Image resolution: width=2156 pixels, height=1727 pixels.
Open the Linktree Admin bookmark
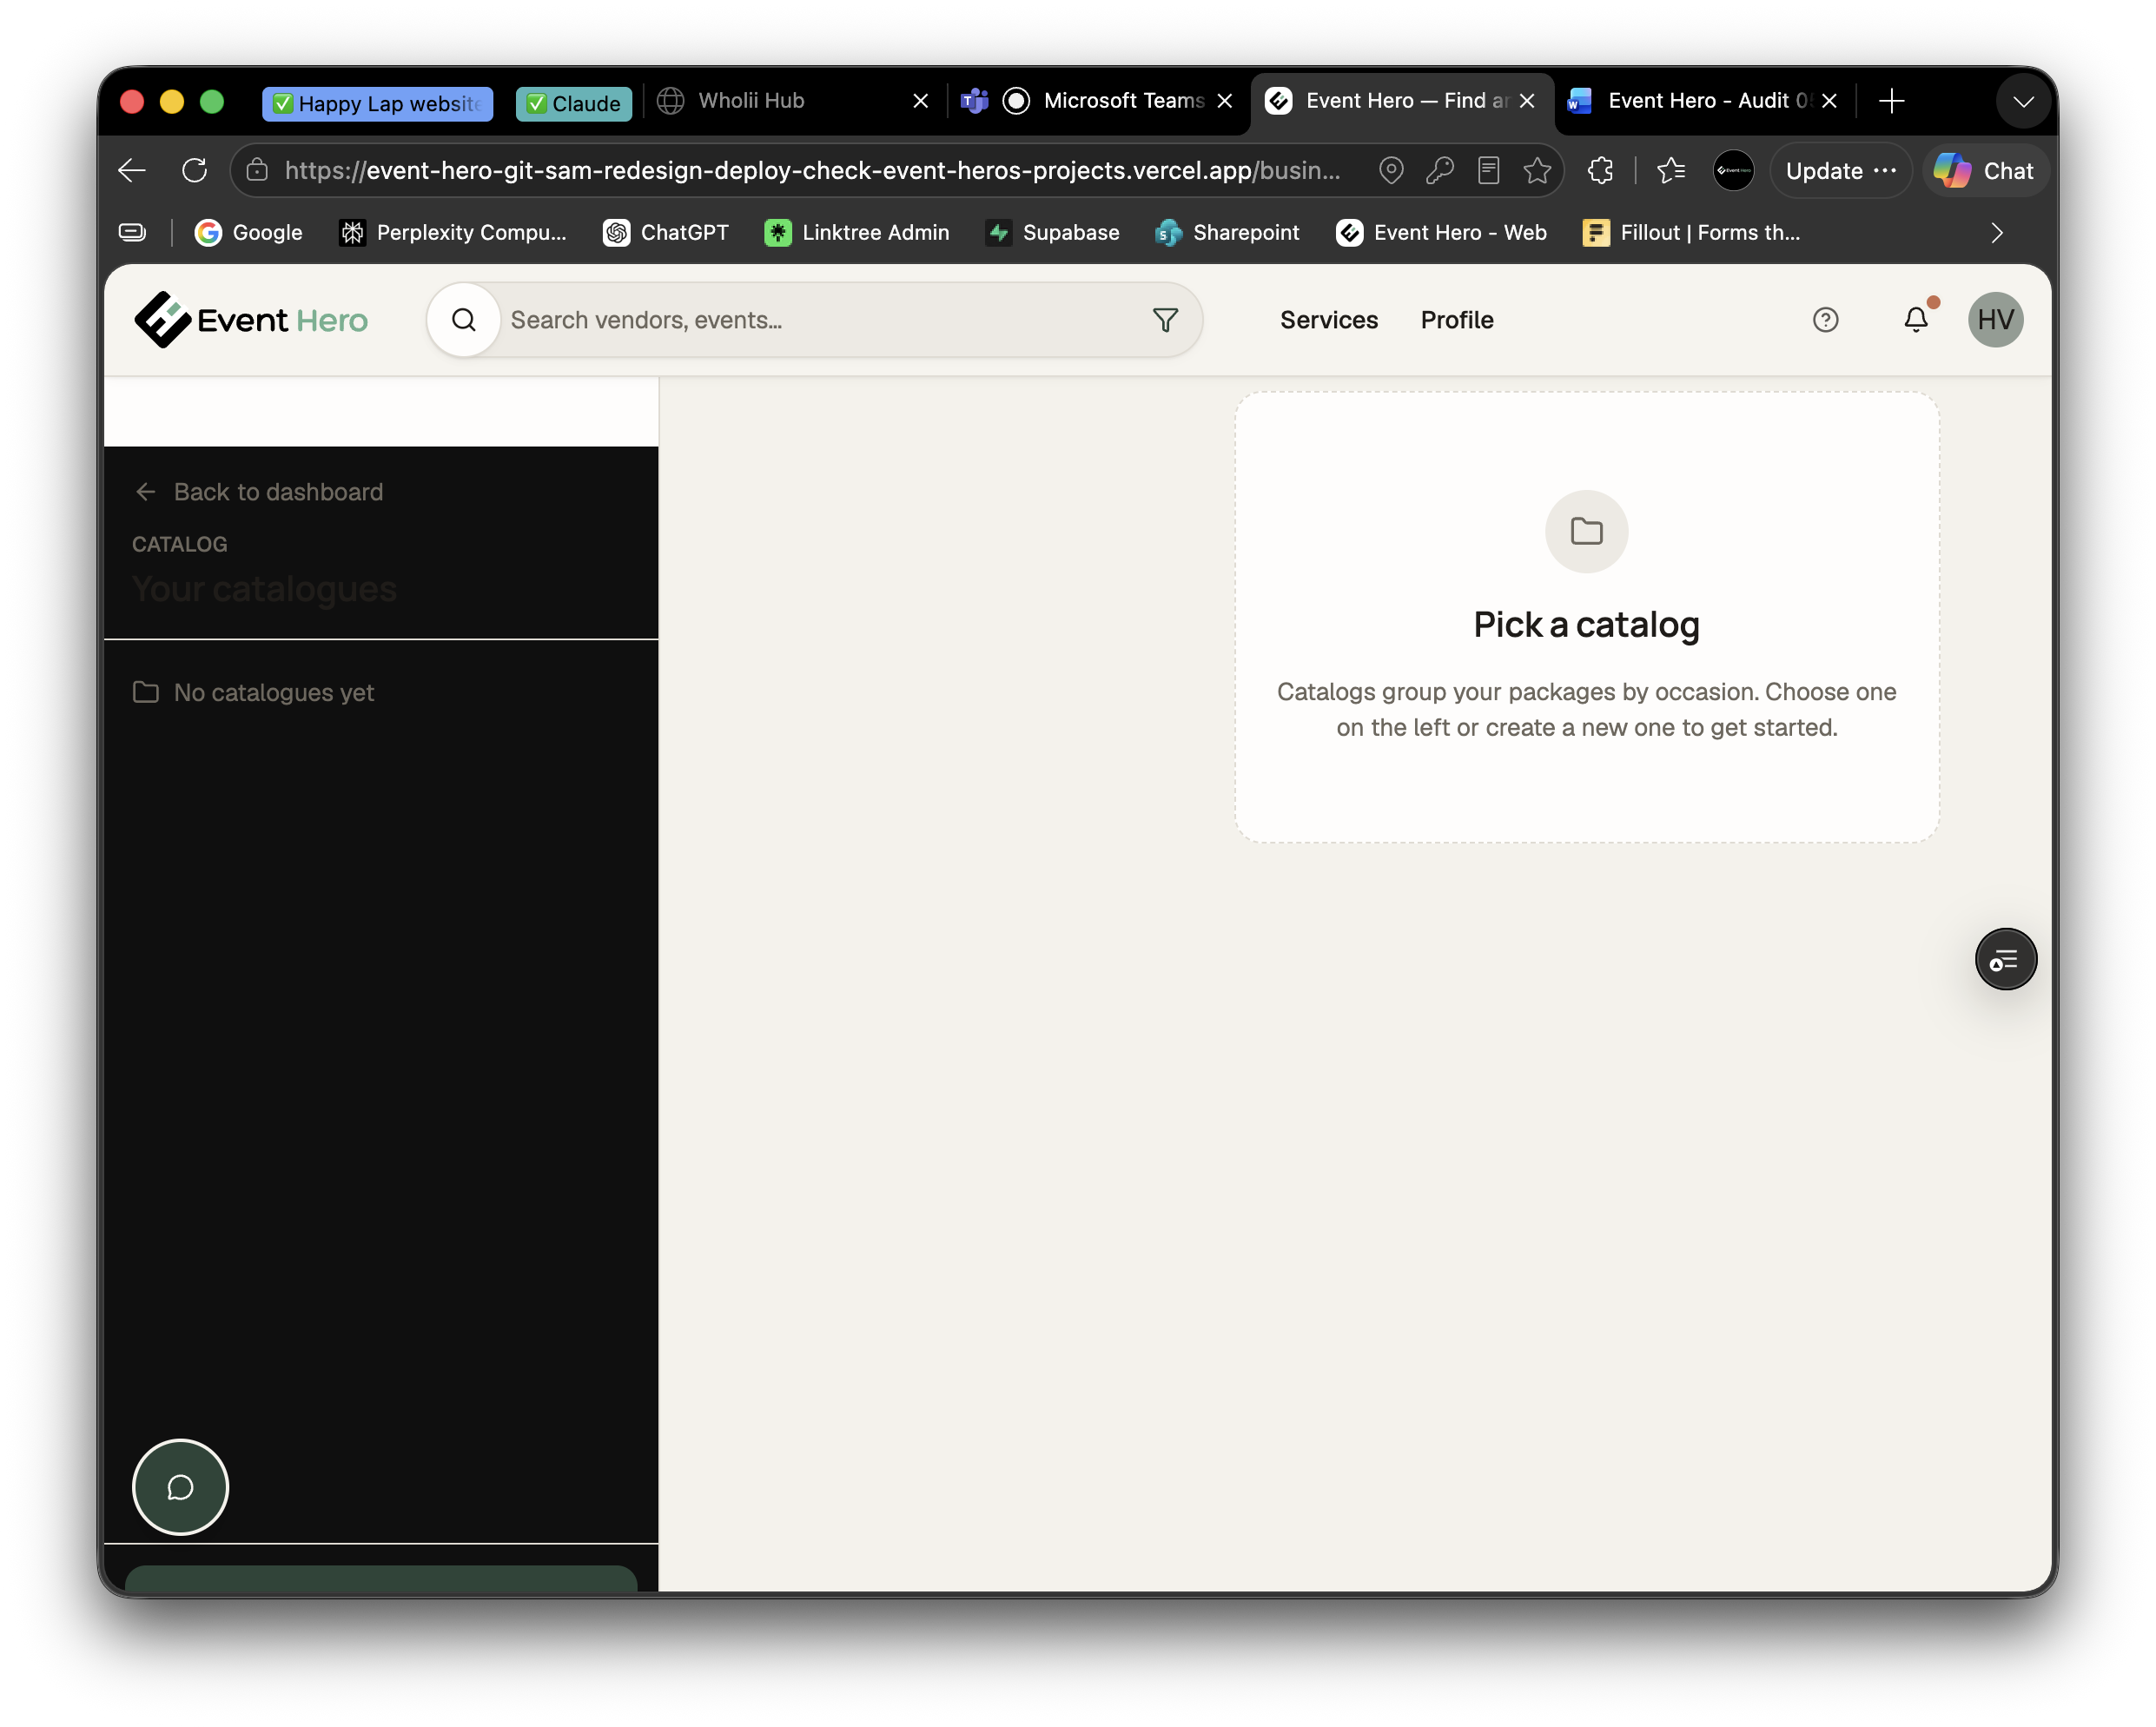856,233
